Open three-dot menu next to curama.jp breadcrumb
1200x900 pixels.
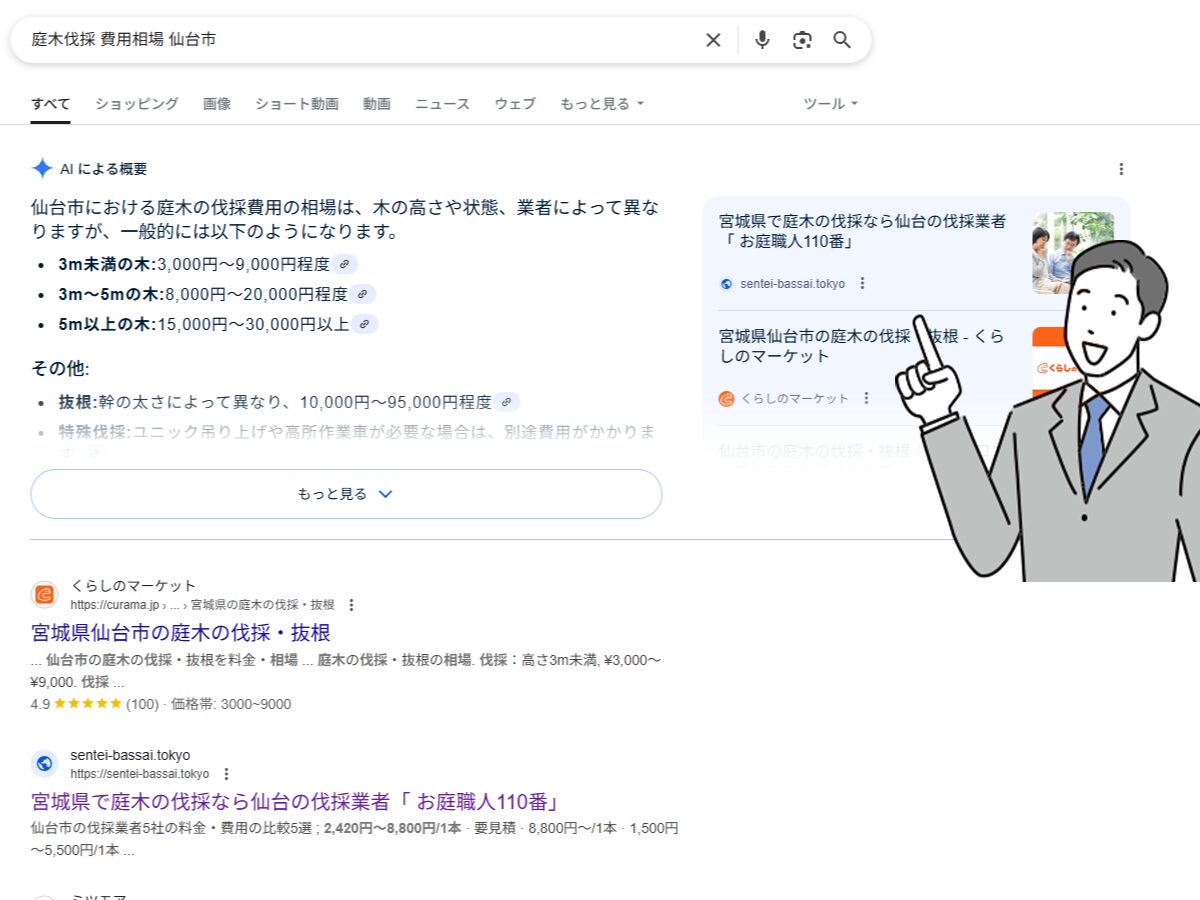click(x=351, y=605)
